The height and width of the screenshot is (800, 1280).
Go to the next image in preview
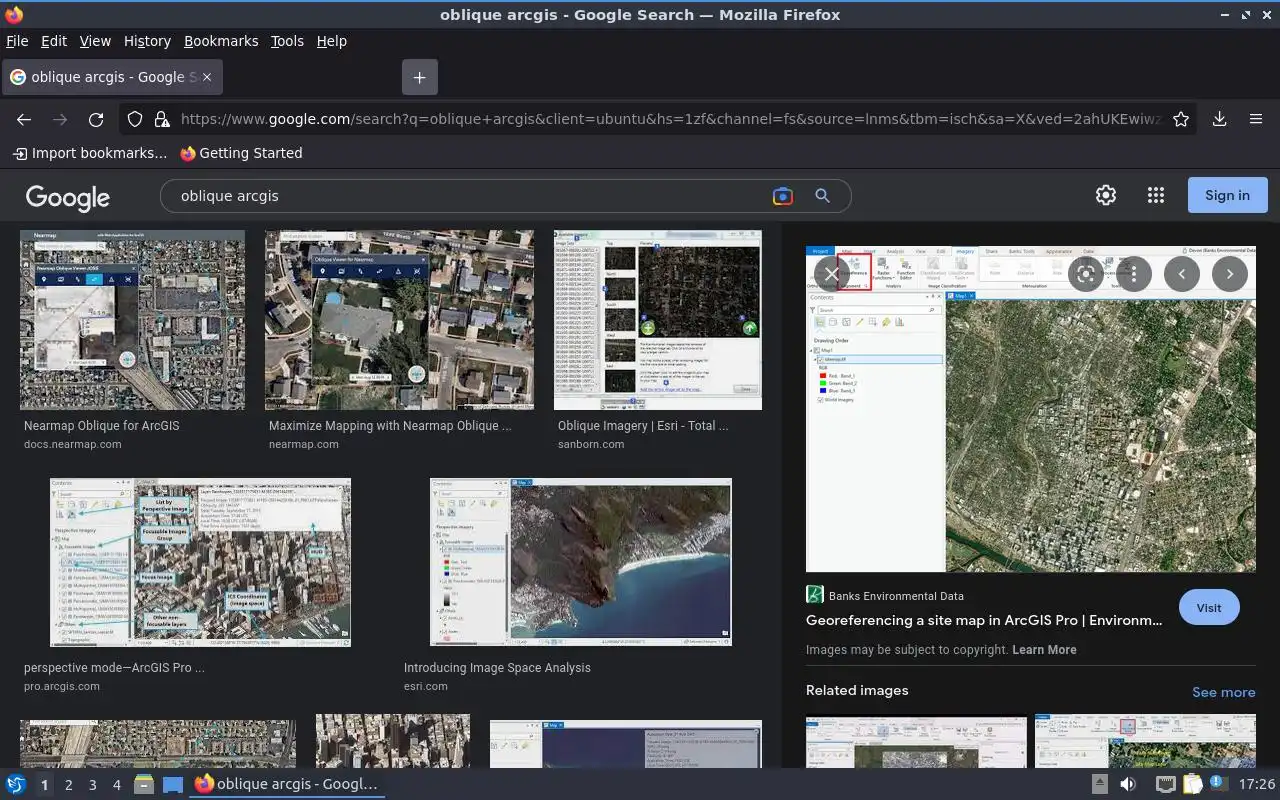pos(1229,274)
